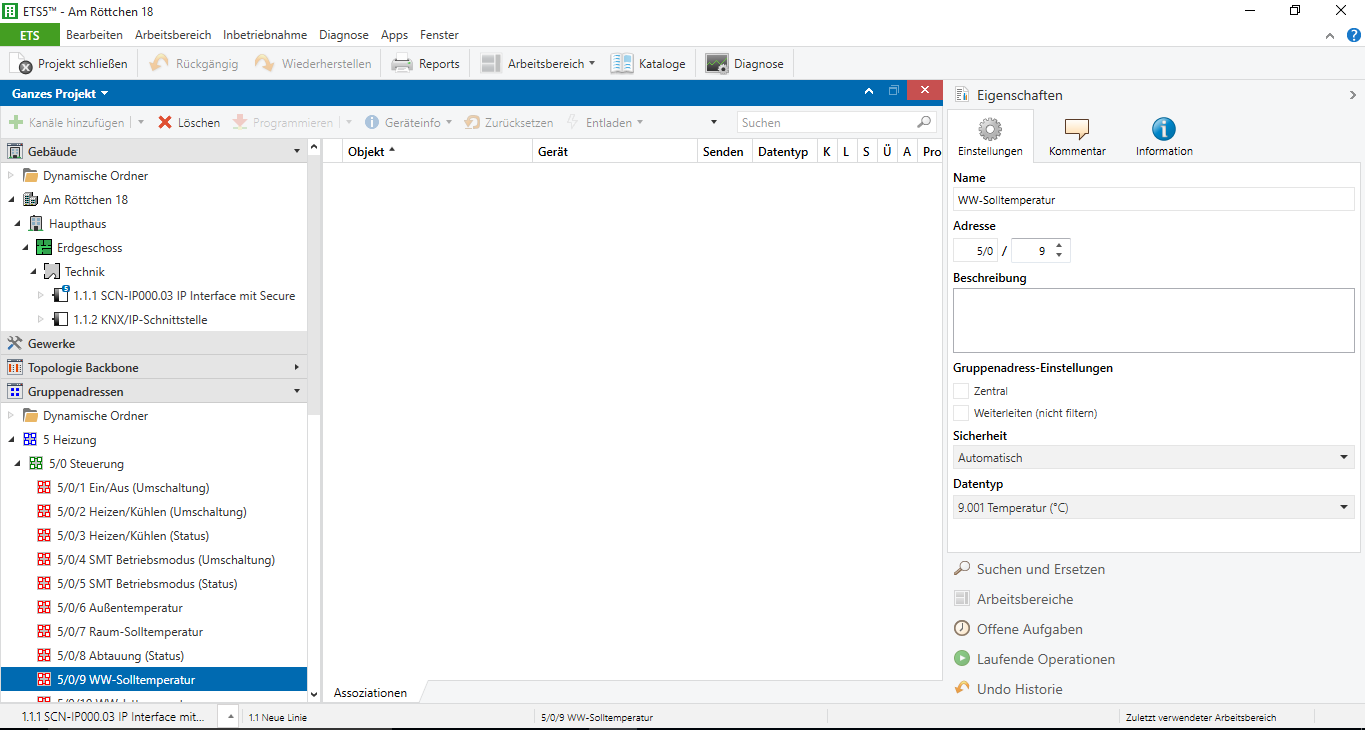Sort by the Gerät column header
Screen dimensions: 1365x730
[x=614, y=152]
